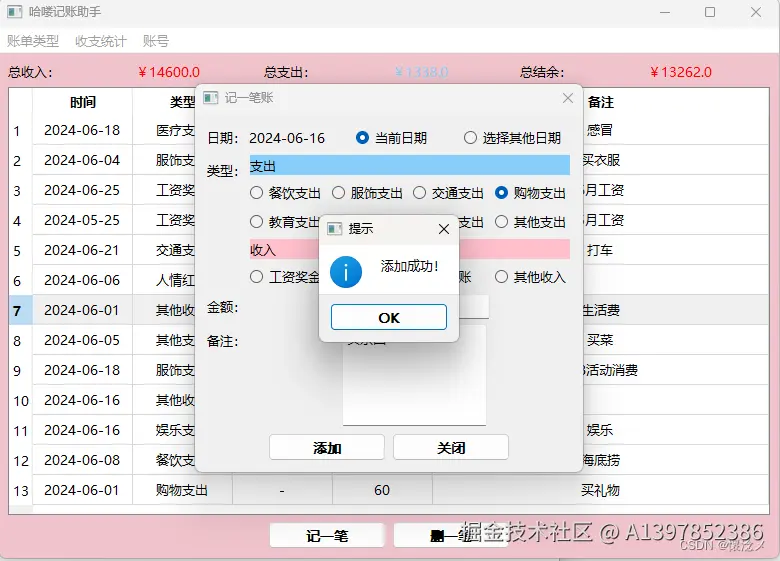This screenshot has height=561, width=780.
Task: Select the 当前日期 radio option
Action: pos(391,138)
